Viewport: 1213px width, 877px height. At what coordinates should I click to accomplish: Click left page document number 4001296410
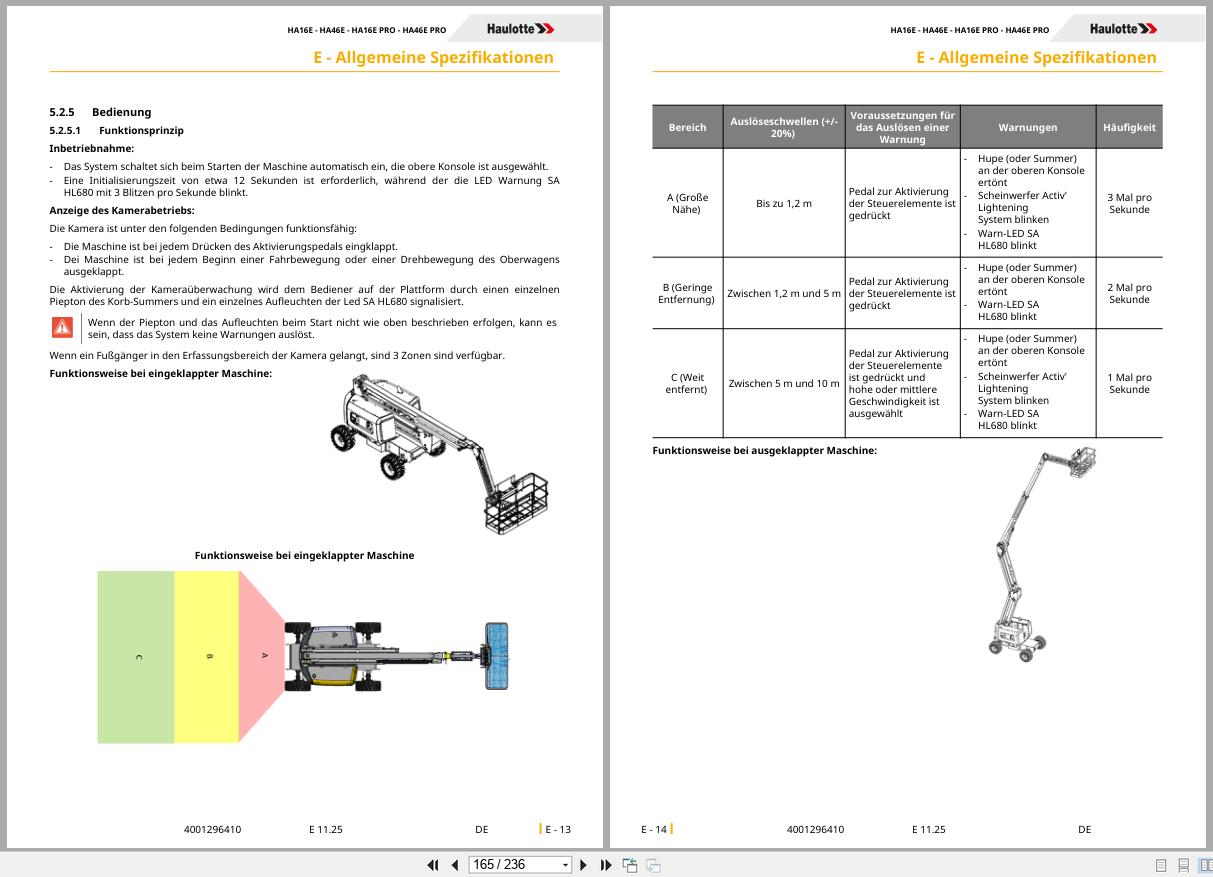[x=212, y=829]
